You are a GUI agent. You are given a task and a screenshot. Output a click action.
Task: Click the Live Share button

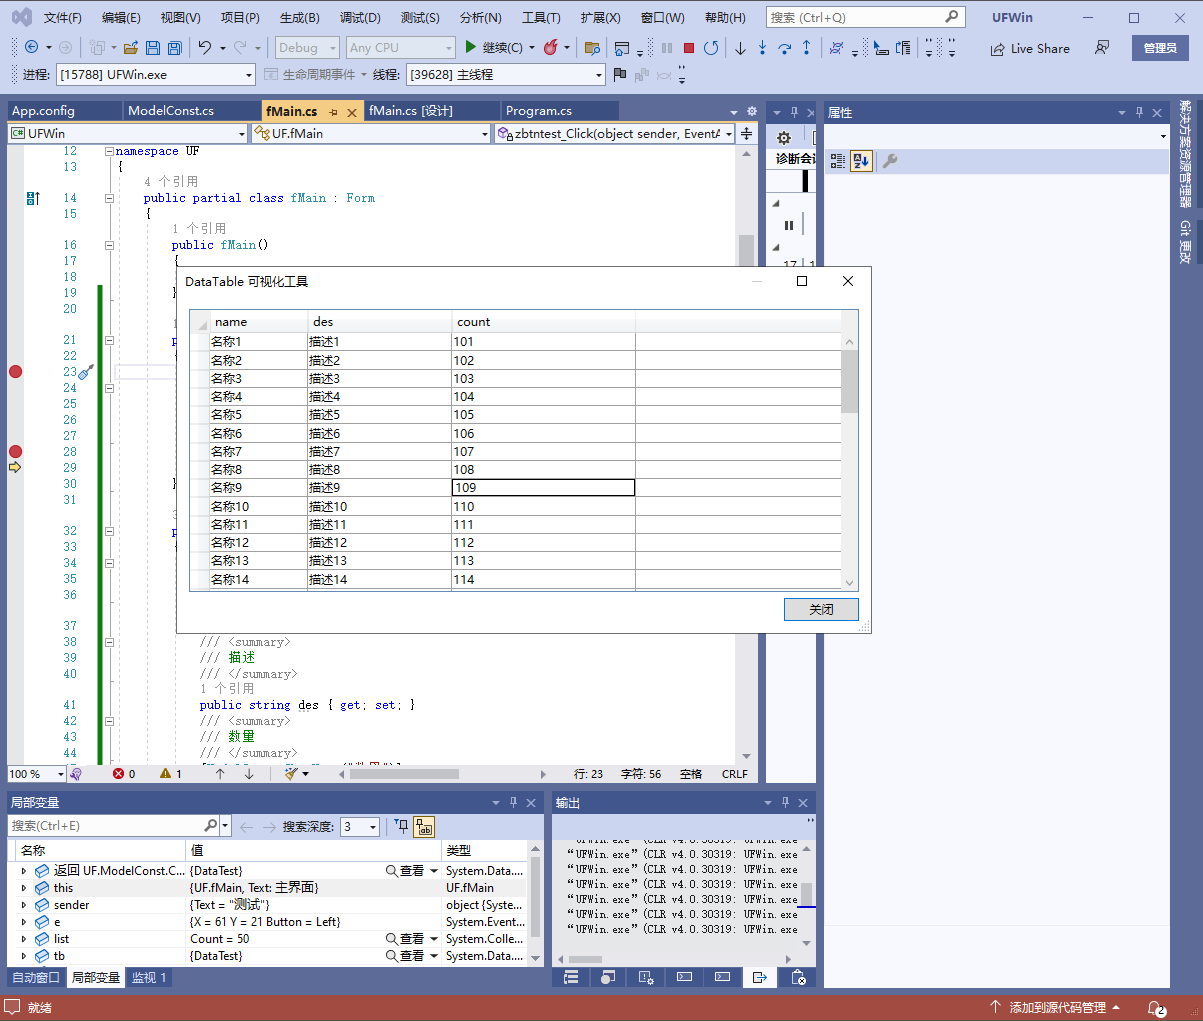(1030, 48)
